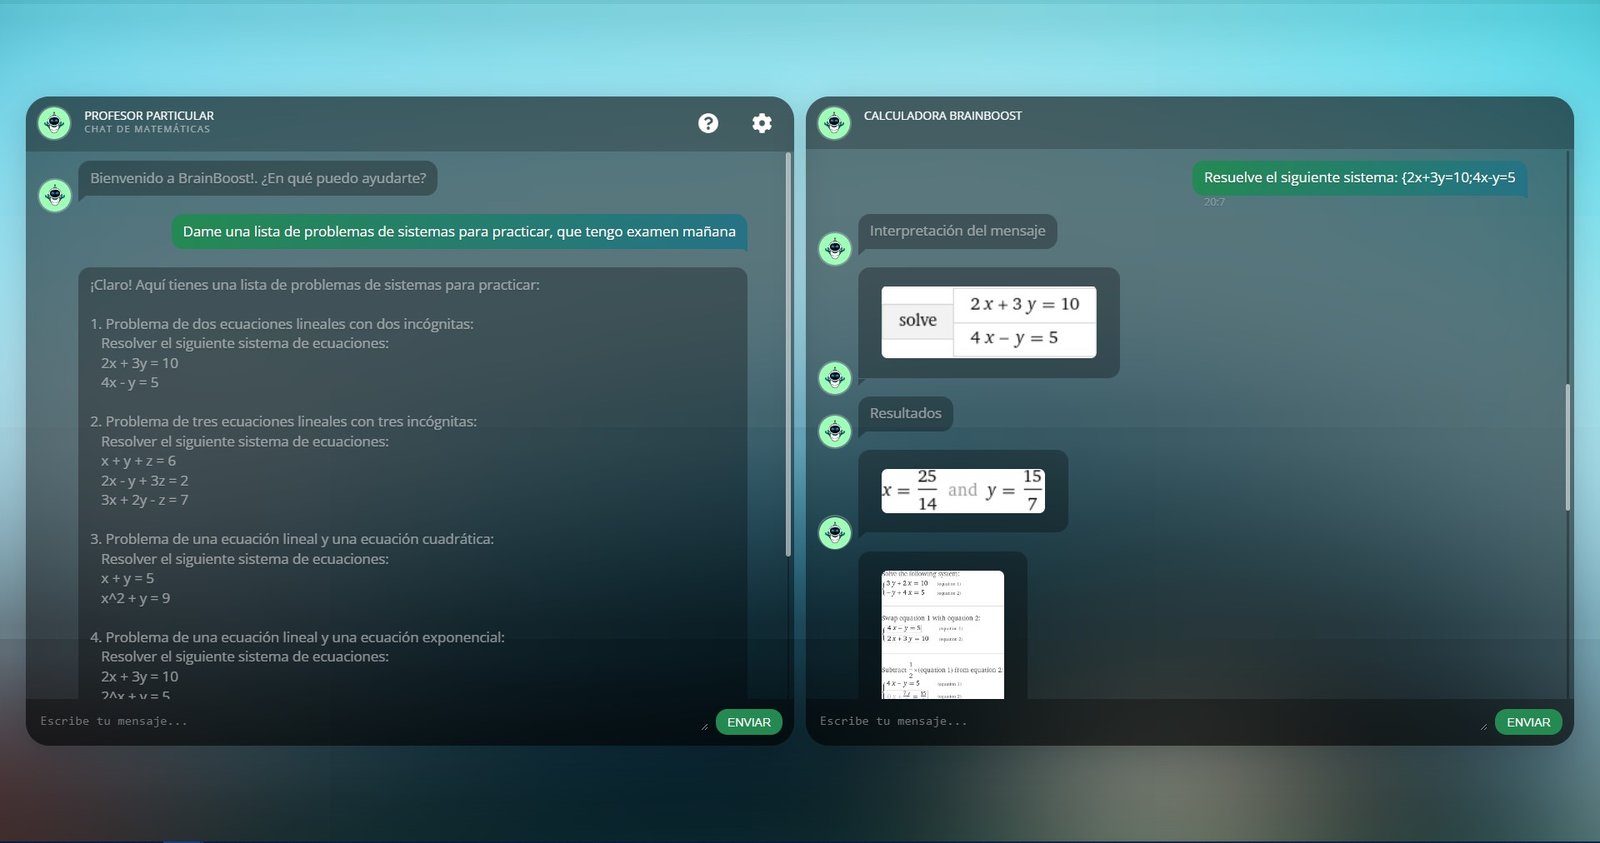
Task: Click robot avatar below the x and y result
Action: [x=835, y=532]
